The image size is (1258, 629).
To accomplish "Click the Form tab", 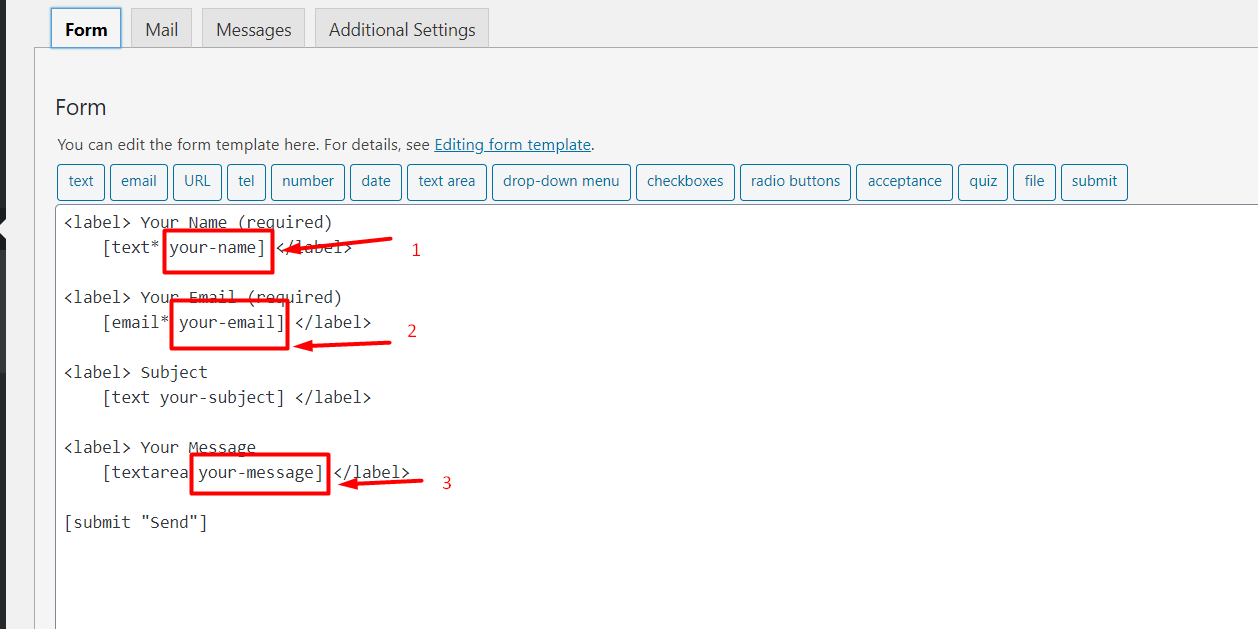I will tap(86, 29).
